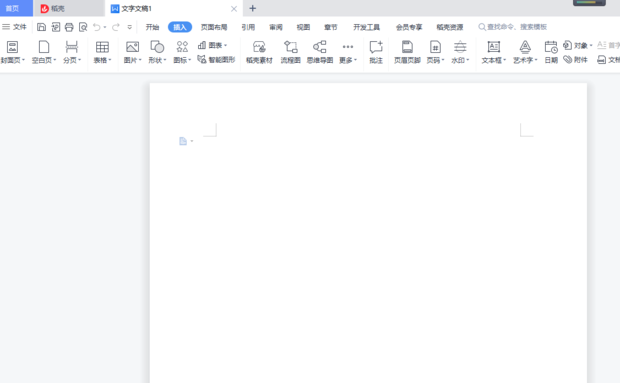The image size is (620, 383).
Task: Switch to Page Layout (页面布局) tab
Action: (214, 27)
